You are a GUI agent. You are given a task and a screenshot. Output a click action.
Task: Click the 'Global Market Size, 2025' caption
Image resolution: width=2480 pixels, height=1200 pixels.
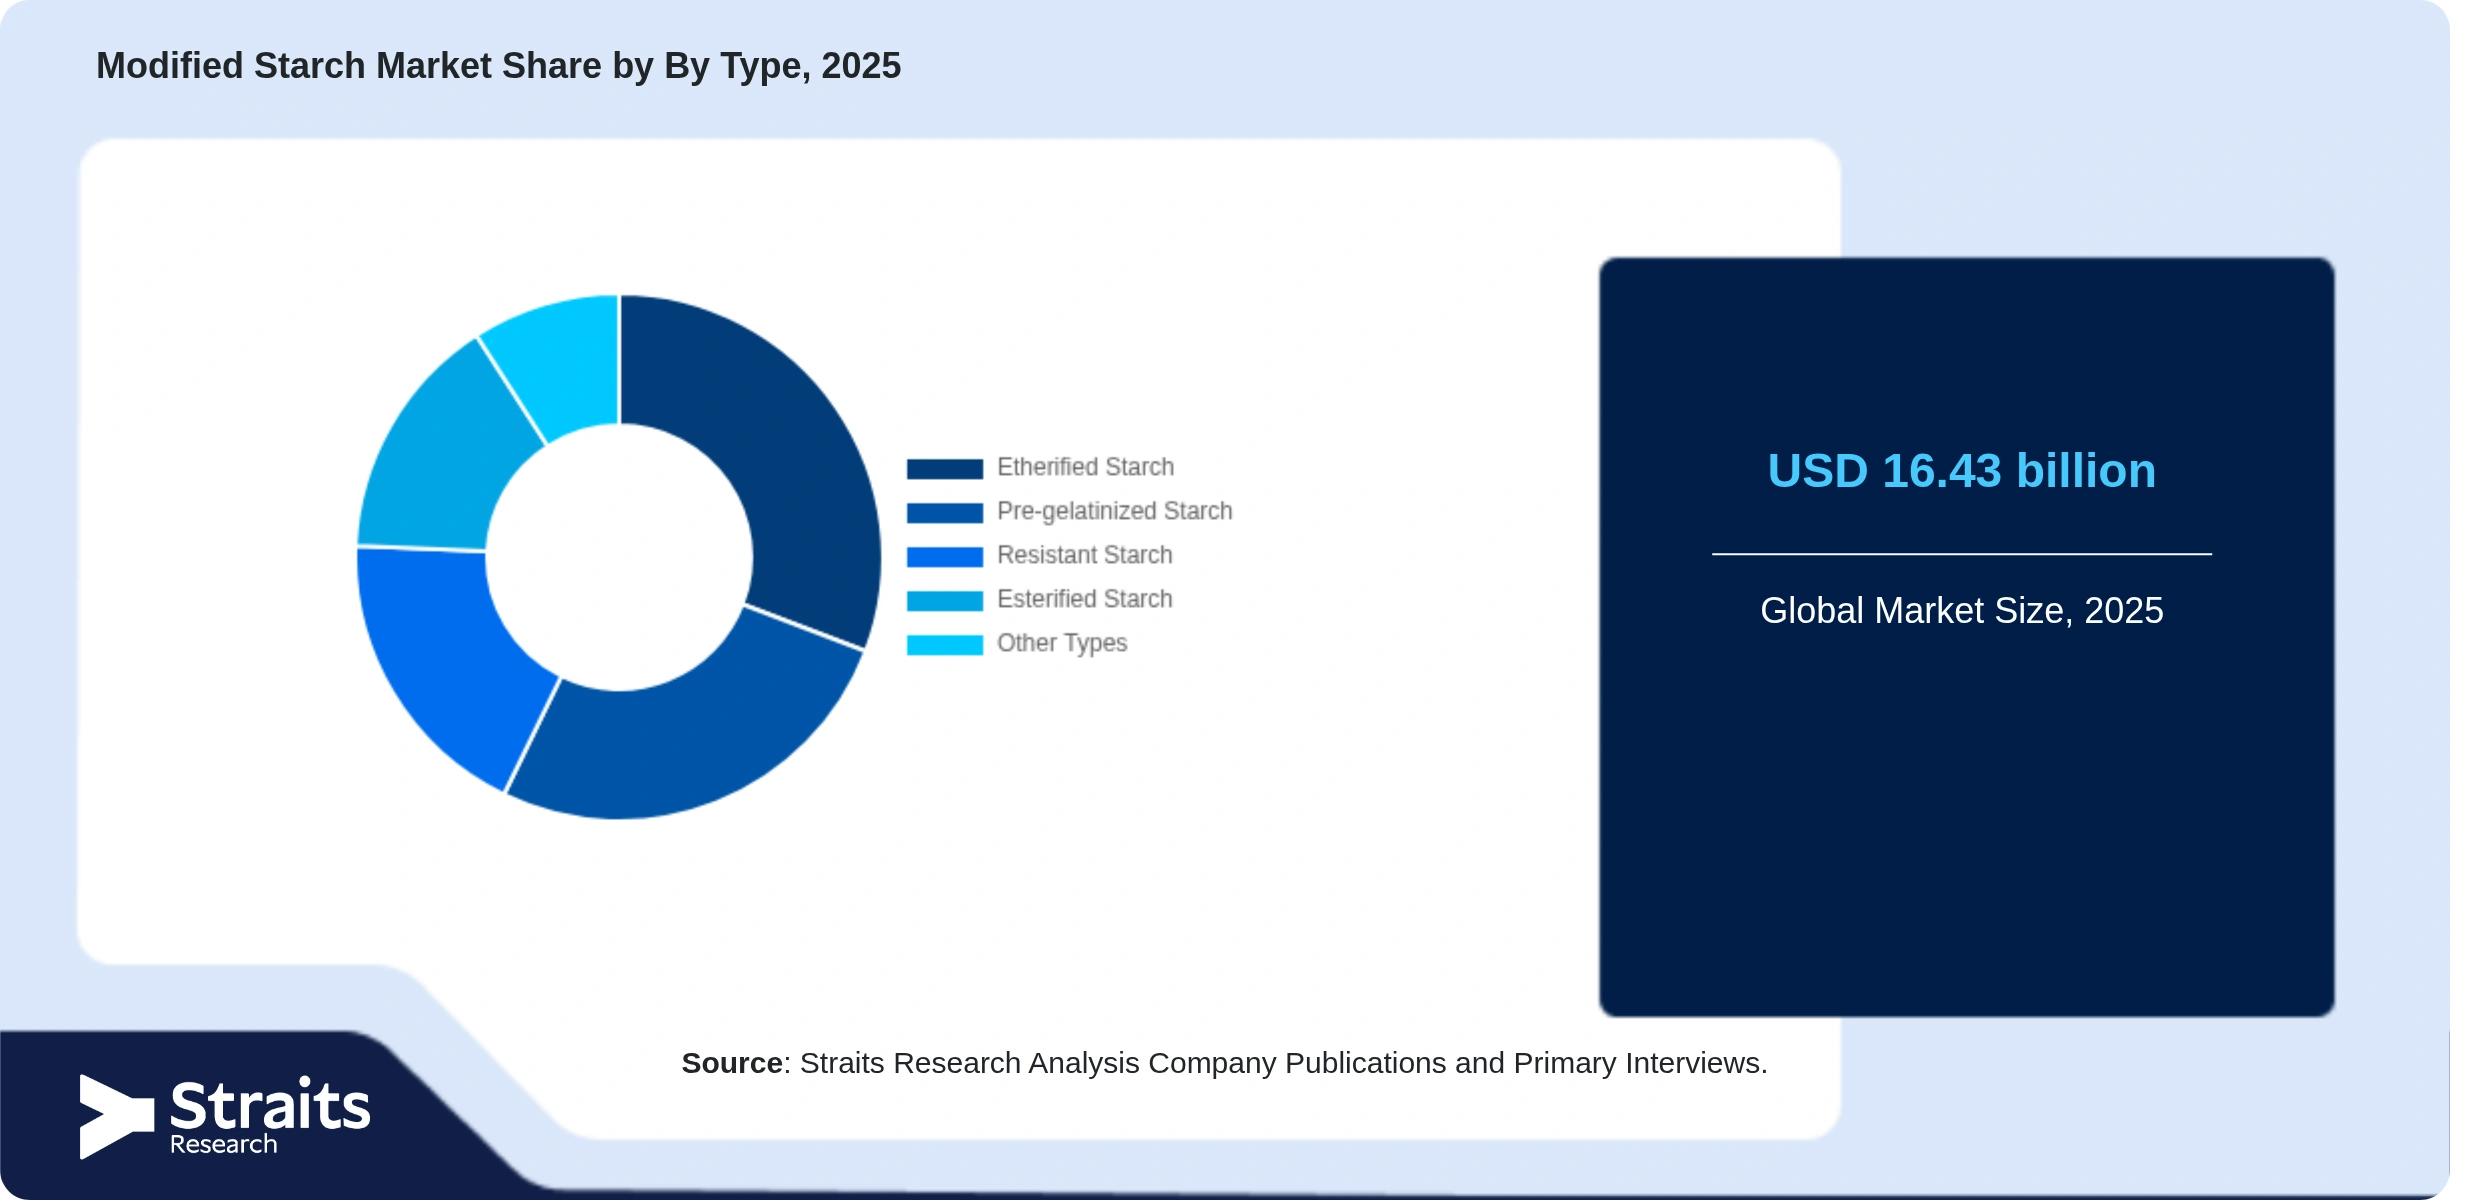[x=1961, y=610]
